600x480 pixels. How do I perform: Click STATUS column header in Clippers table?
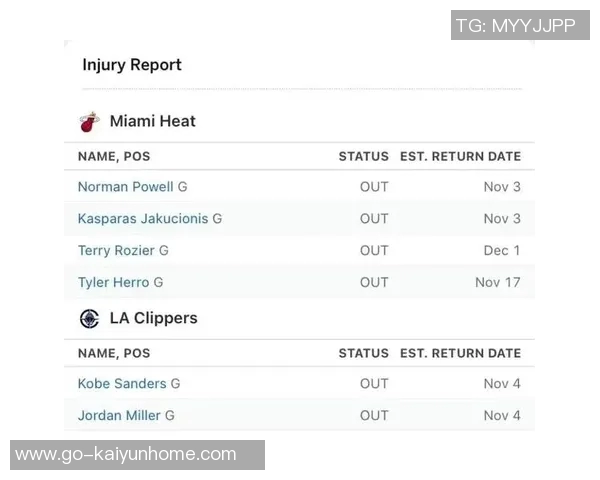click(363, 354)
